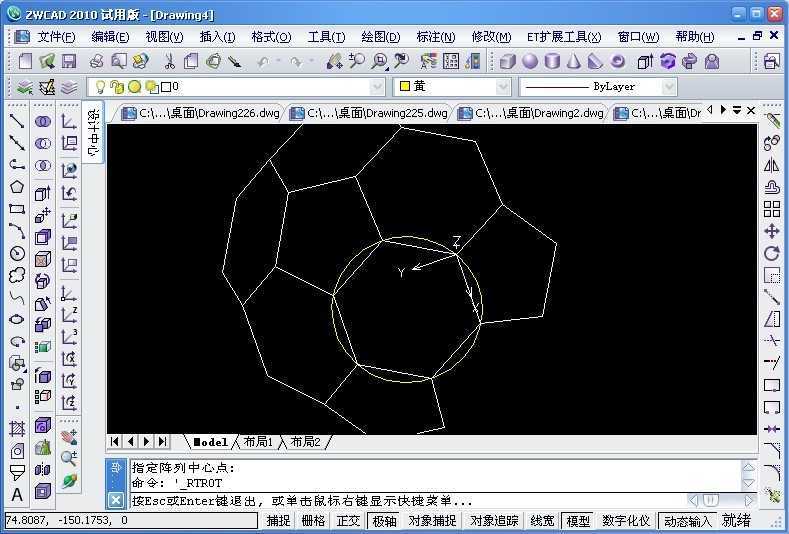The height and width of the screenshot is (534, 789).
Task: Open the ET扩展工具(X) menu
Action: point(564,37)
